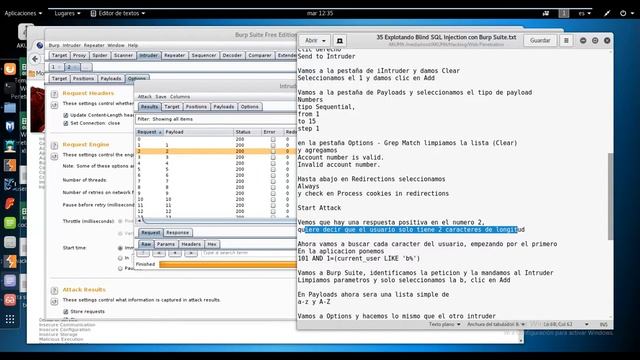Click Attack Results defaults reset icon
This screenshot has width=640, height=360.
coord(54,302)
